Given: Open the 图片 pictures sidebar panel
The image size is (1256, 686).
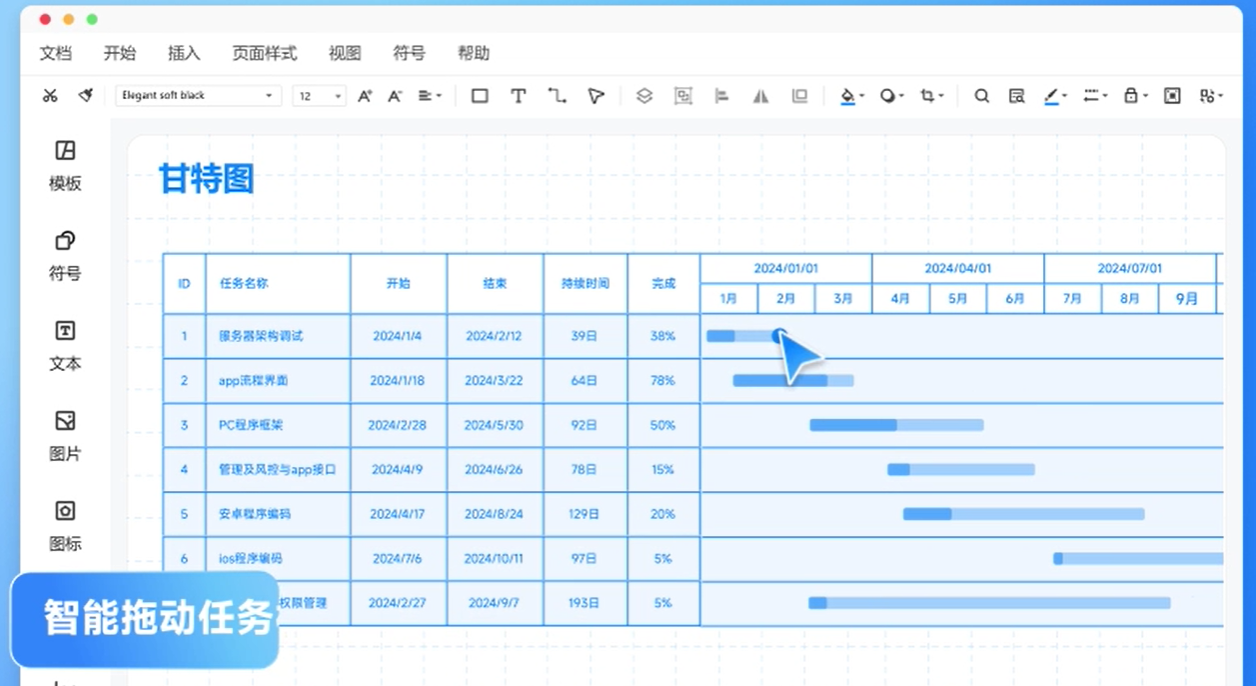Looking at the screenshot, I should [x=65, y=436].
